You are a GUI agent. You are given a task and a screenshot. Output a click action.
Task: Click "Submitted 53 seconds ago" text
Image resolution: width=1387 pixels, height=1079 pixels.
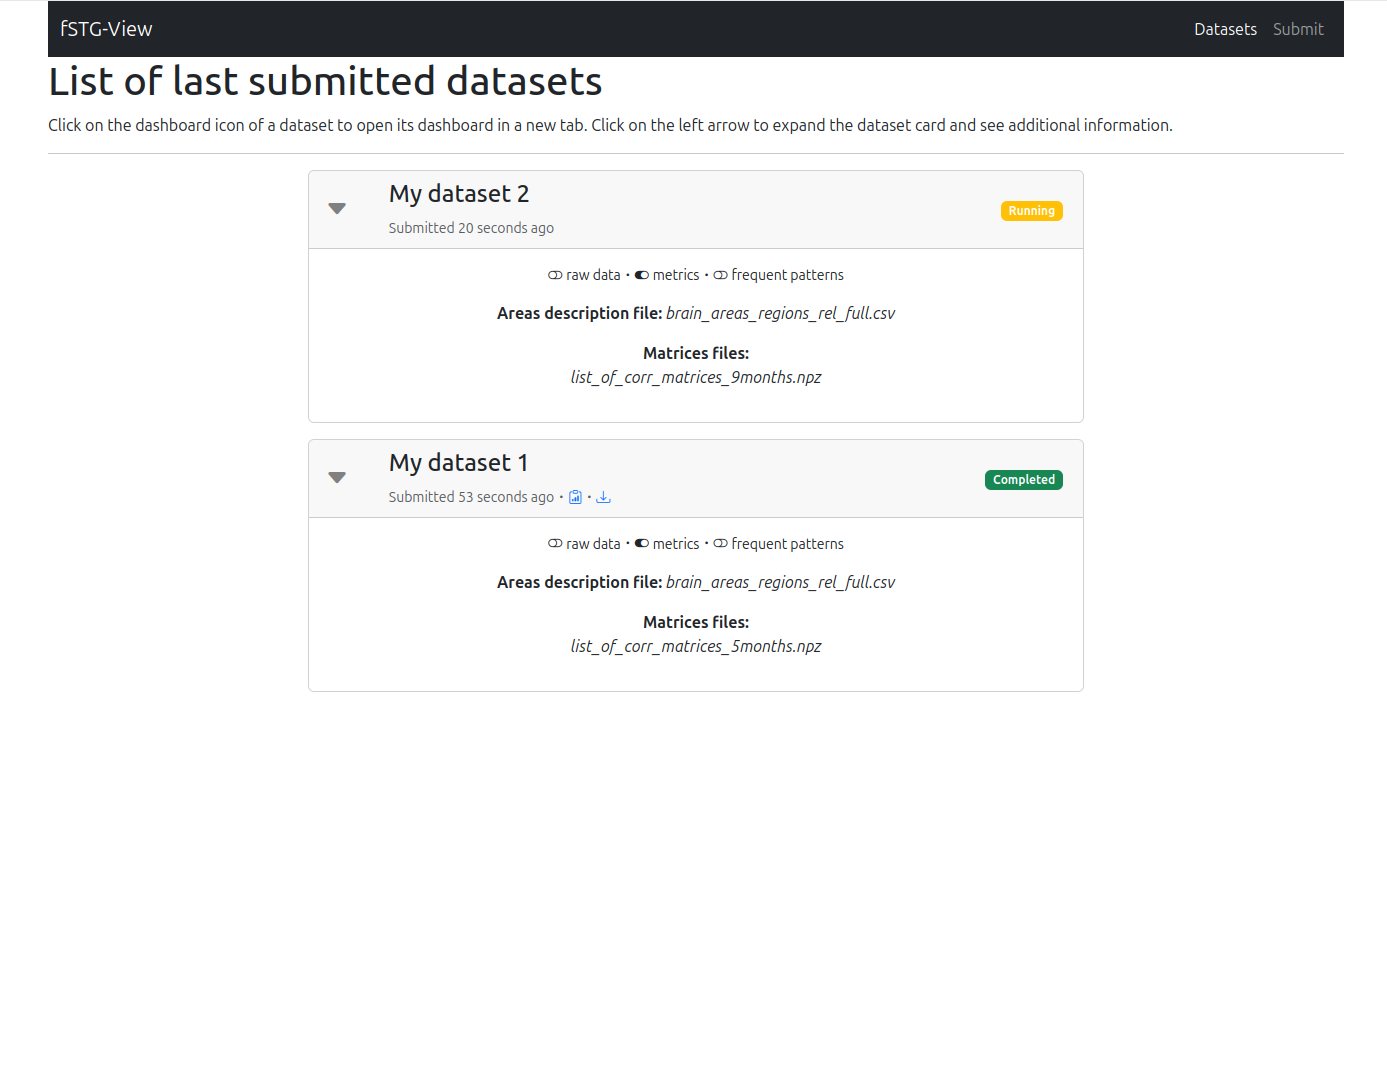[x=471, y=497]
